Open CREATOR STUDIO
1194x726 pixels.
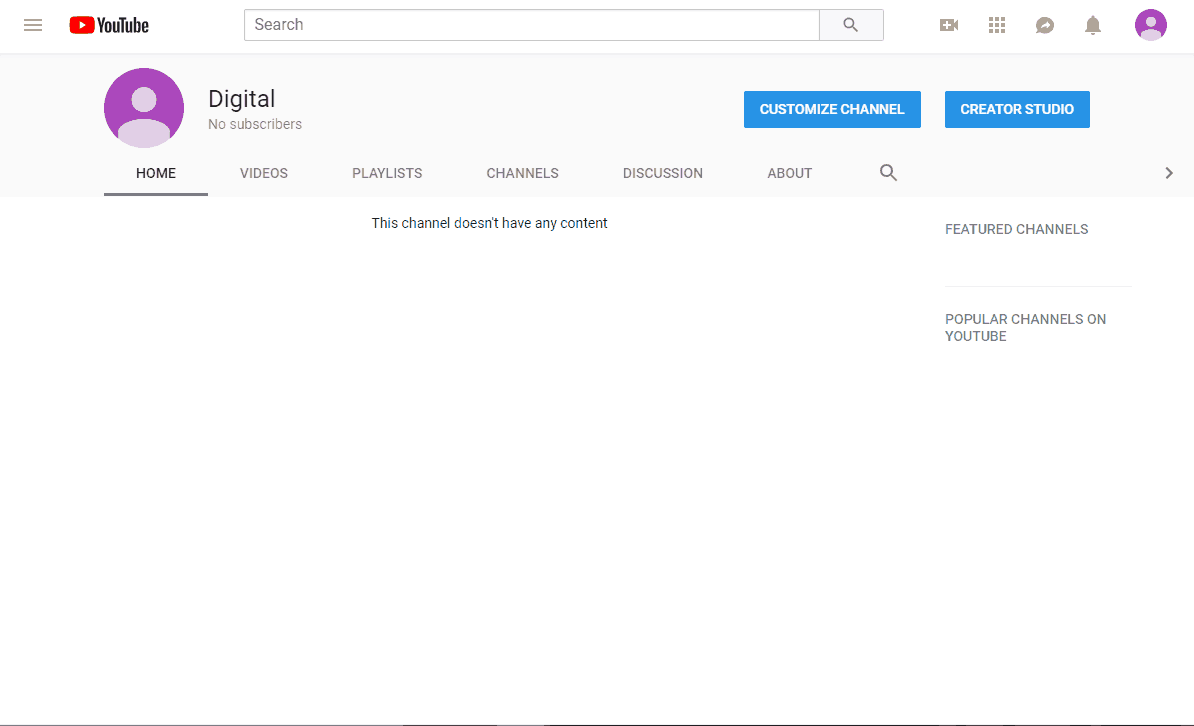tap(1017, 109)
